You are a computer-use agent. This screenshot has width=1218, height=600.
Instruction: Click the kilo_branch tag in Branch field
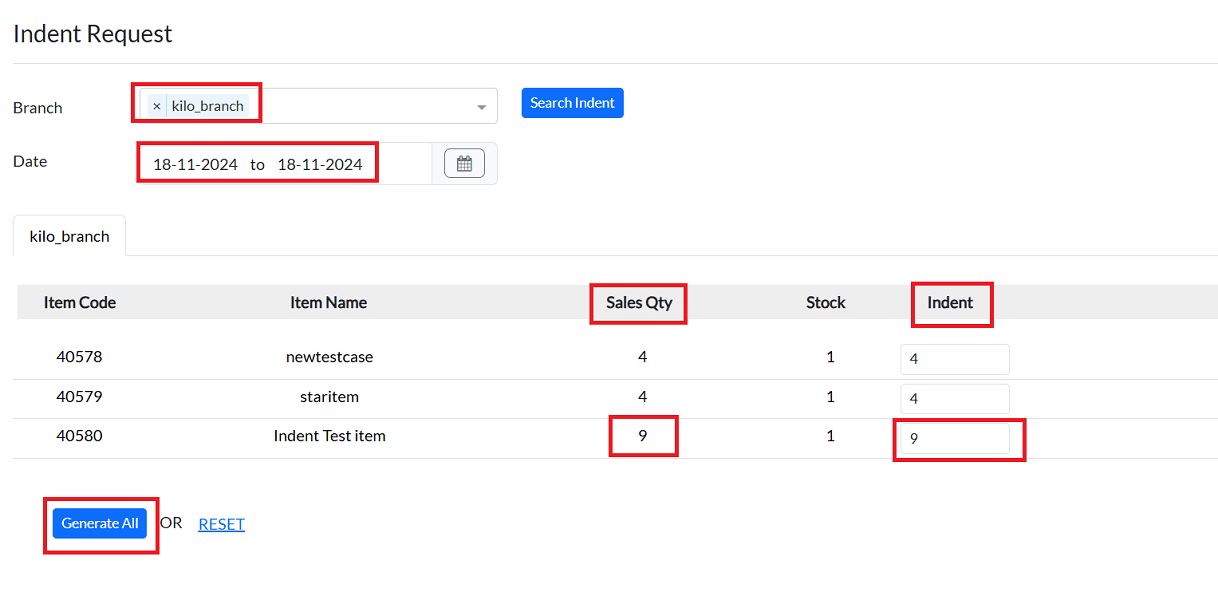click(207, 105)
